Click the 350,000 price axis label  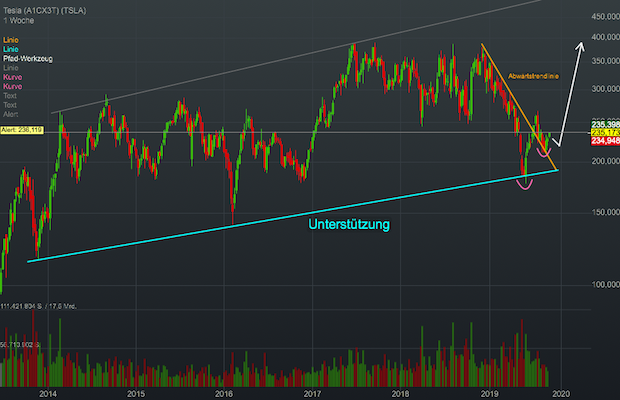605,61
